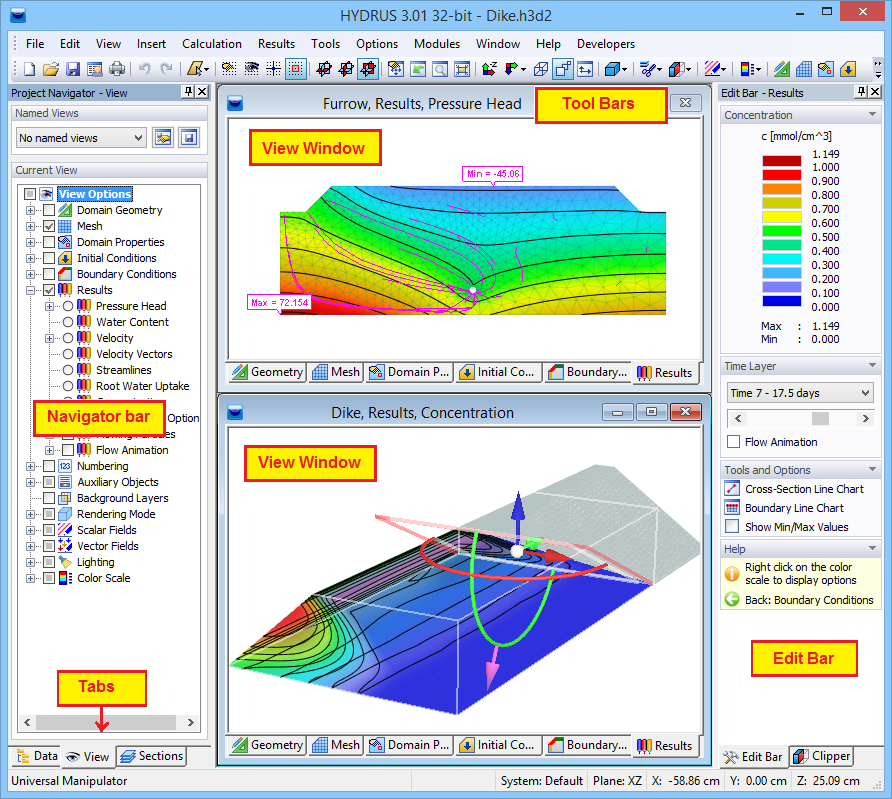Check the Boundary Conditions checkbox
Viewport: 892px width, 799px height.
click(49, 274)
